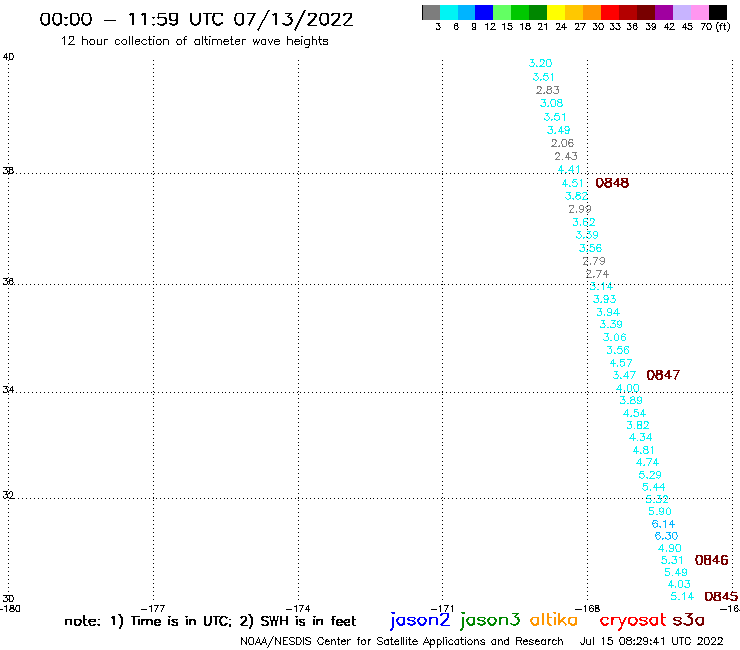Screen dimensions: 740x650
Task: Click the 4.41 wave height value
Action: point(569,169)
